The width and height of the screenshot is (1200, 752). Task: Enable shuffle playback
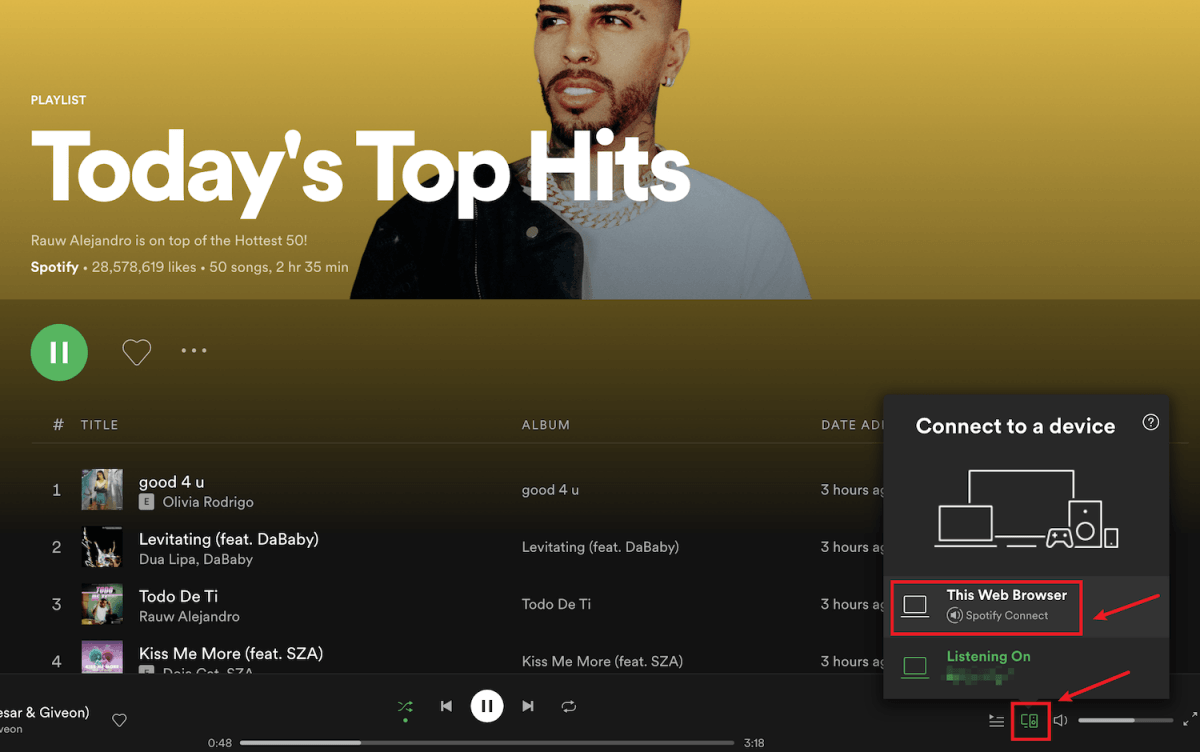[x=405, y=705]
